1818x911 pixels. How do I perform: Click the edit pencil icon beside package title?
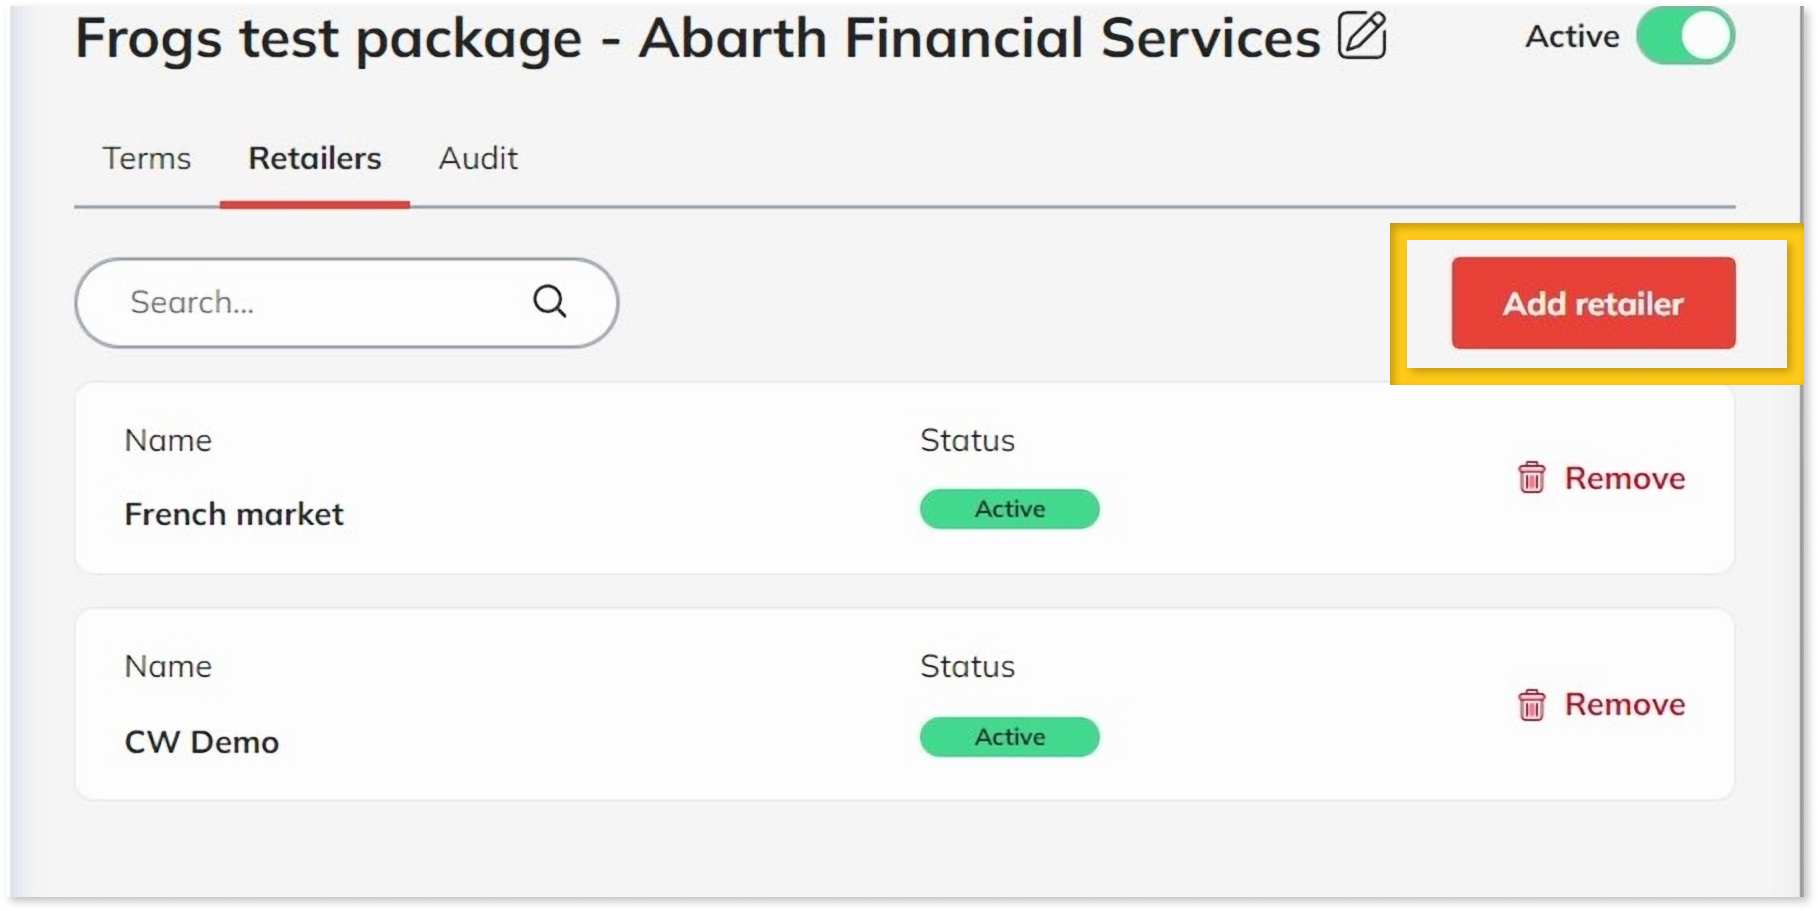pos(1362,35)
